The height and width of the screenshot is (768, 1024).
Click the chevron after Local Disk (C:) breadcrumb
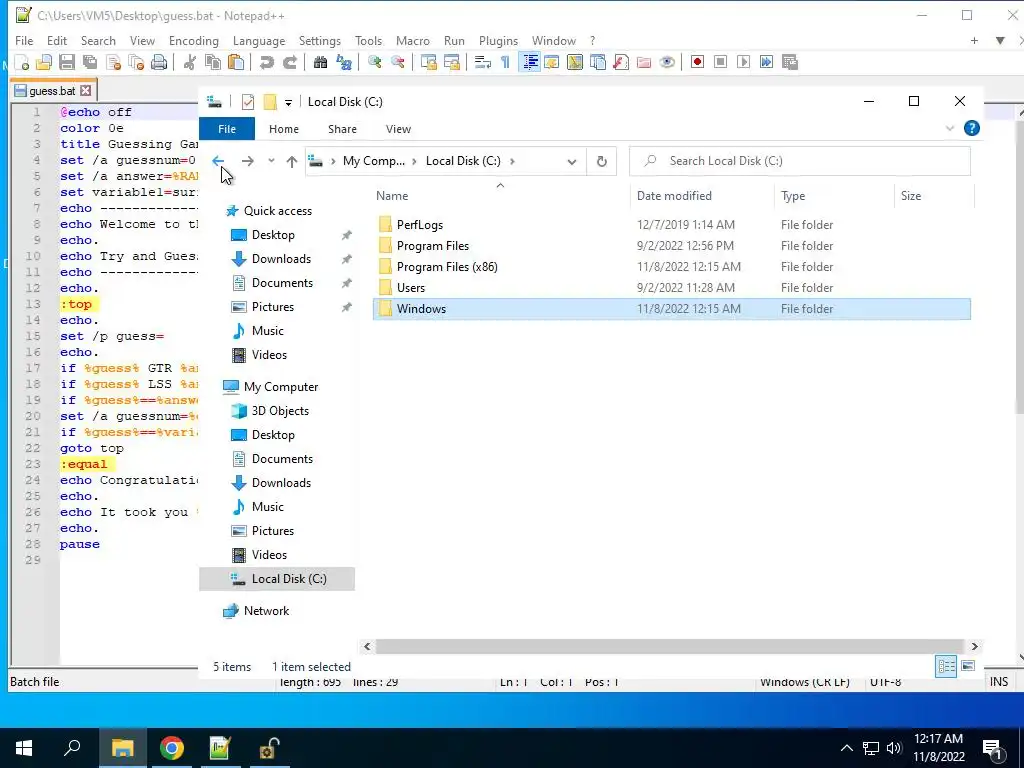pos(512,161)
